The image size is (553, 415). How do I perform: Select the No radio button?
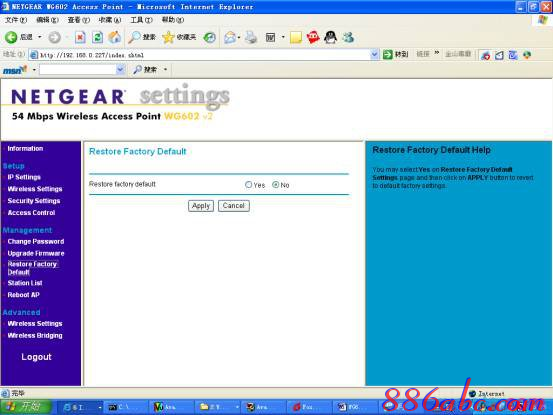(x=275, y=184)
